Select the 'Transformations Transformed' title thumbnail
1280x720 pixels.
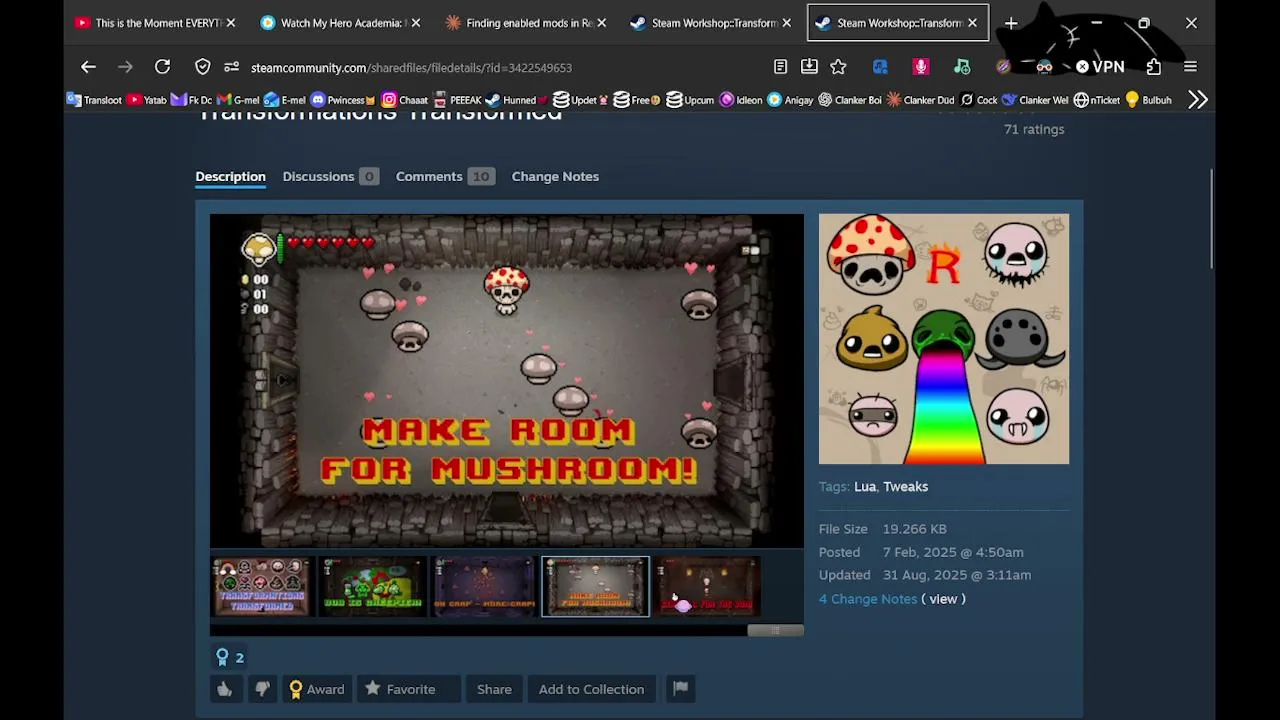coord(261,586)
